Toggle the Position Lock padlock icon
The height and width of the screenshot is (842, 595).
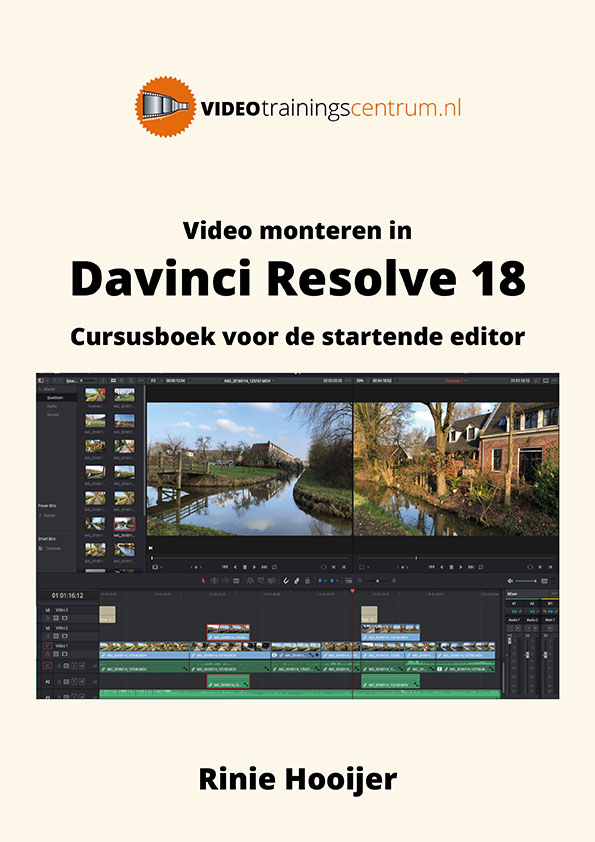308,580
